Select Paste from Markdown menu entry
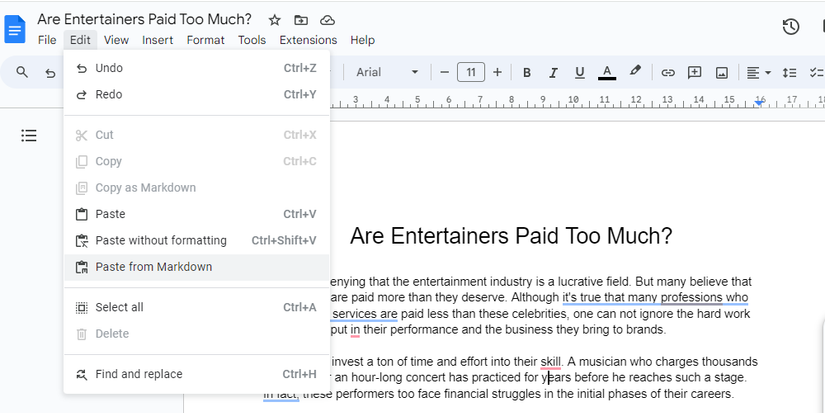The height and width of the screenshot is (413, 825). click(153, 267)
